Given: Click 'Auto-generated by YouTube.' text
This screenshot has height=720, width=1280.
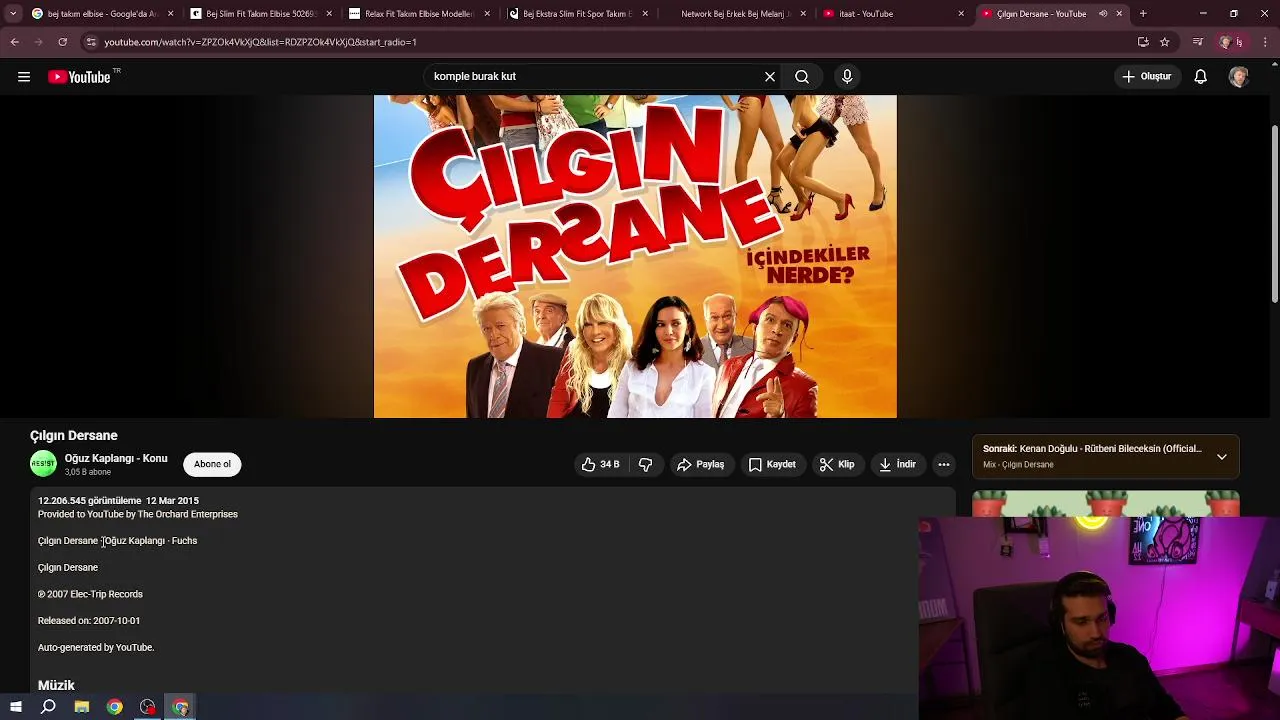Looking at the screenshot, I should [x=96, y=648].
